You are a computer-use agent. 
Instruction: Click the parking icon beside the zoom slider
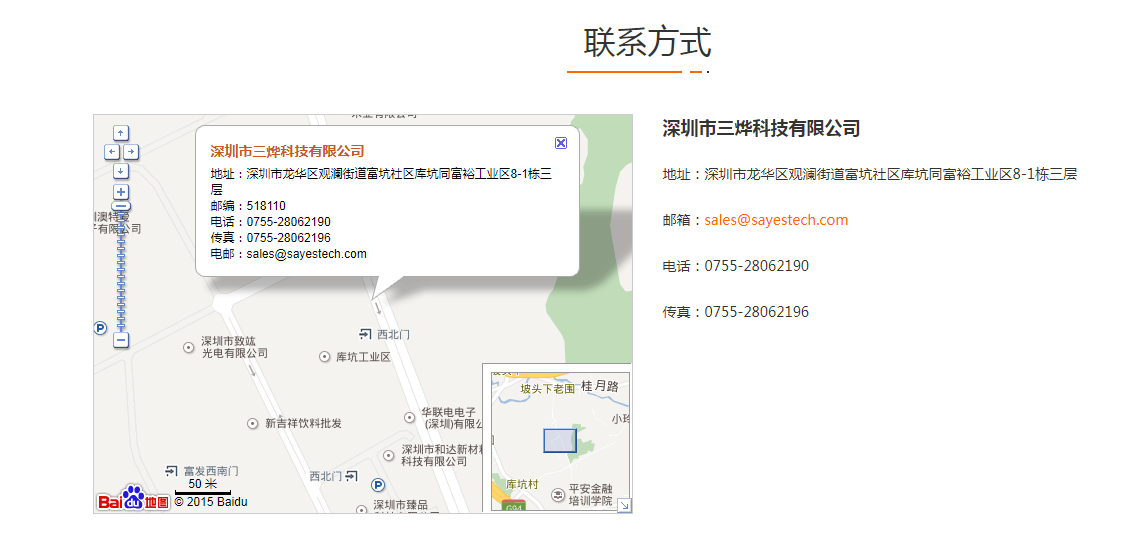(x=101, y=329)
